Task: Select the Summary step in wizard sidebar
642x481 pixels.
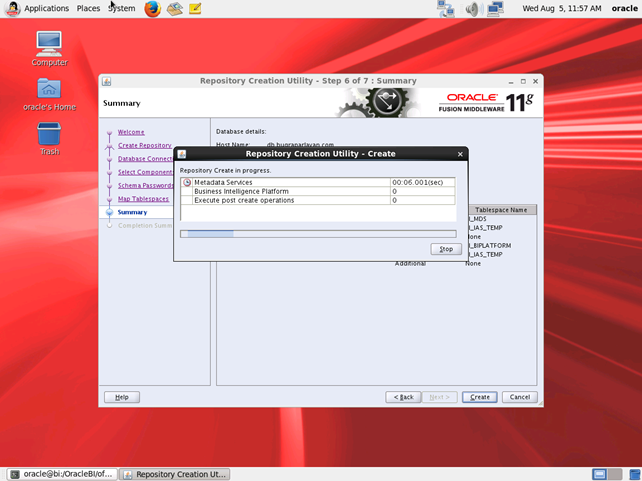Action: tap(132, 212)
